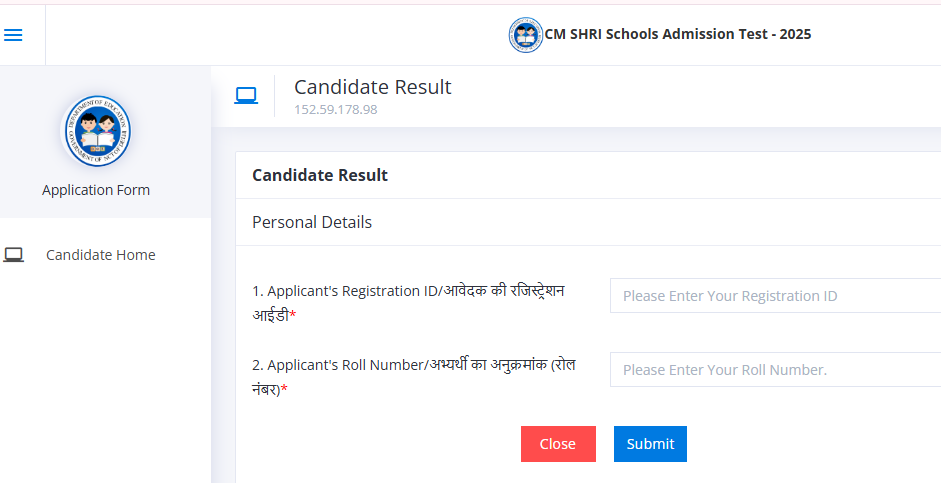This screenshot has height=483, width=941.
Task: Click the red asterisk after आईडी
Action: [293, 314]
